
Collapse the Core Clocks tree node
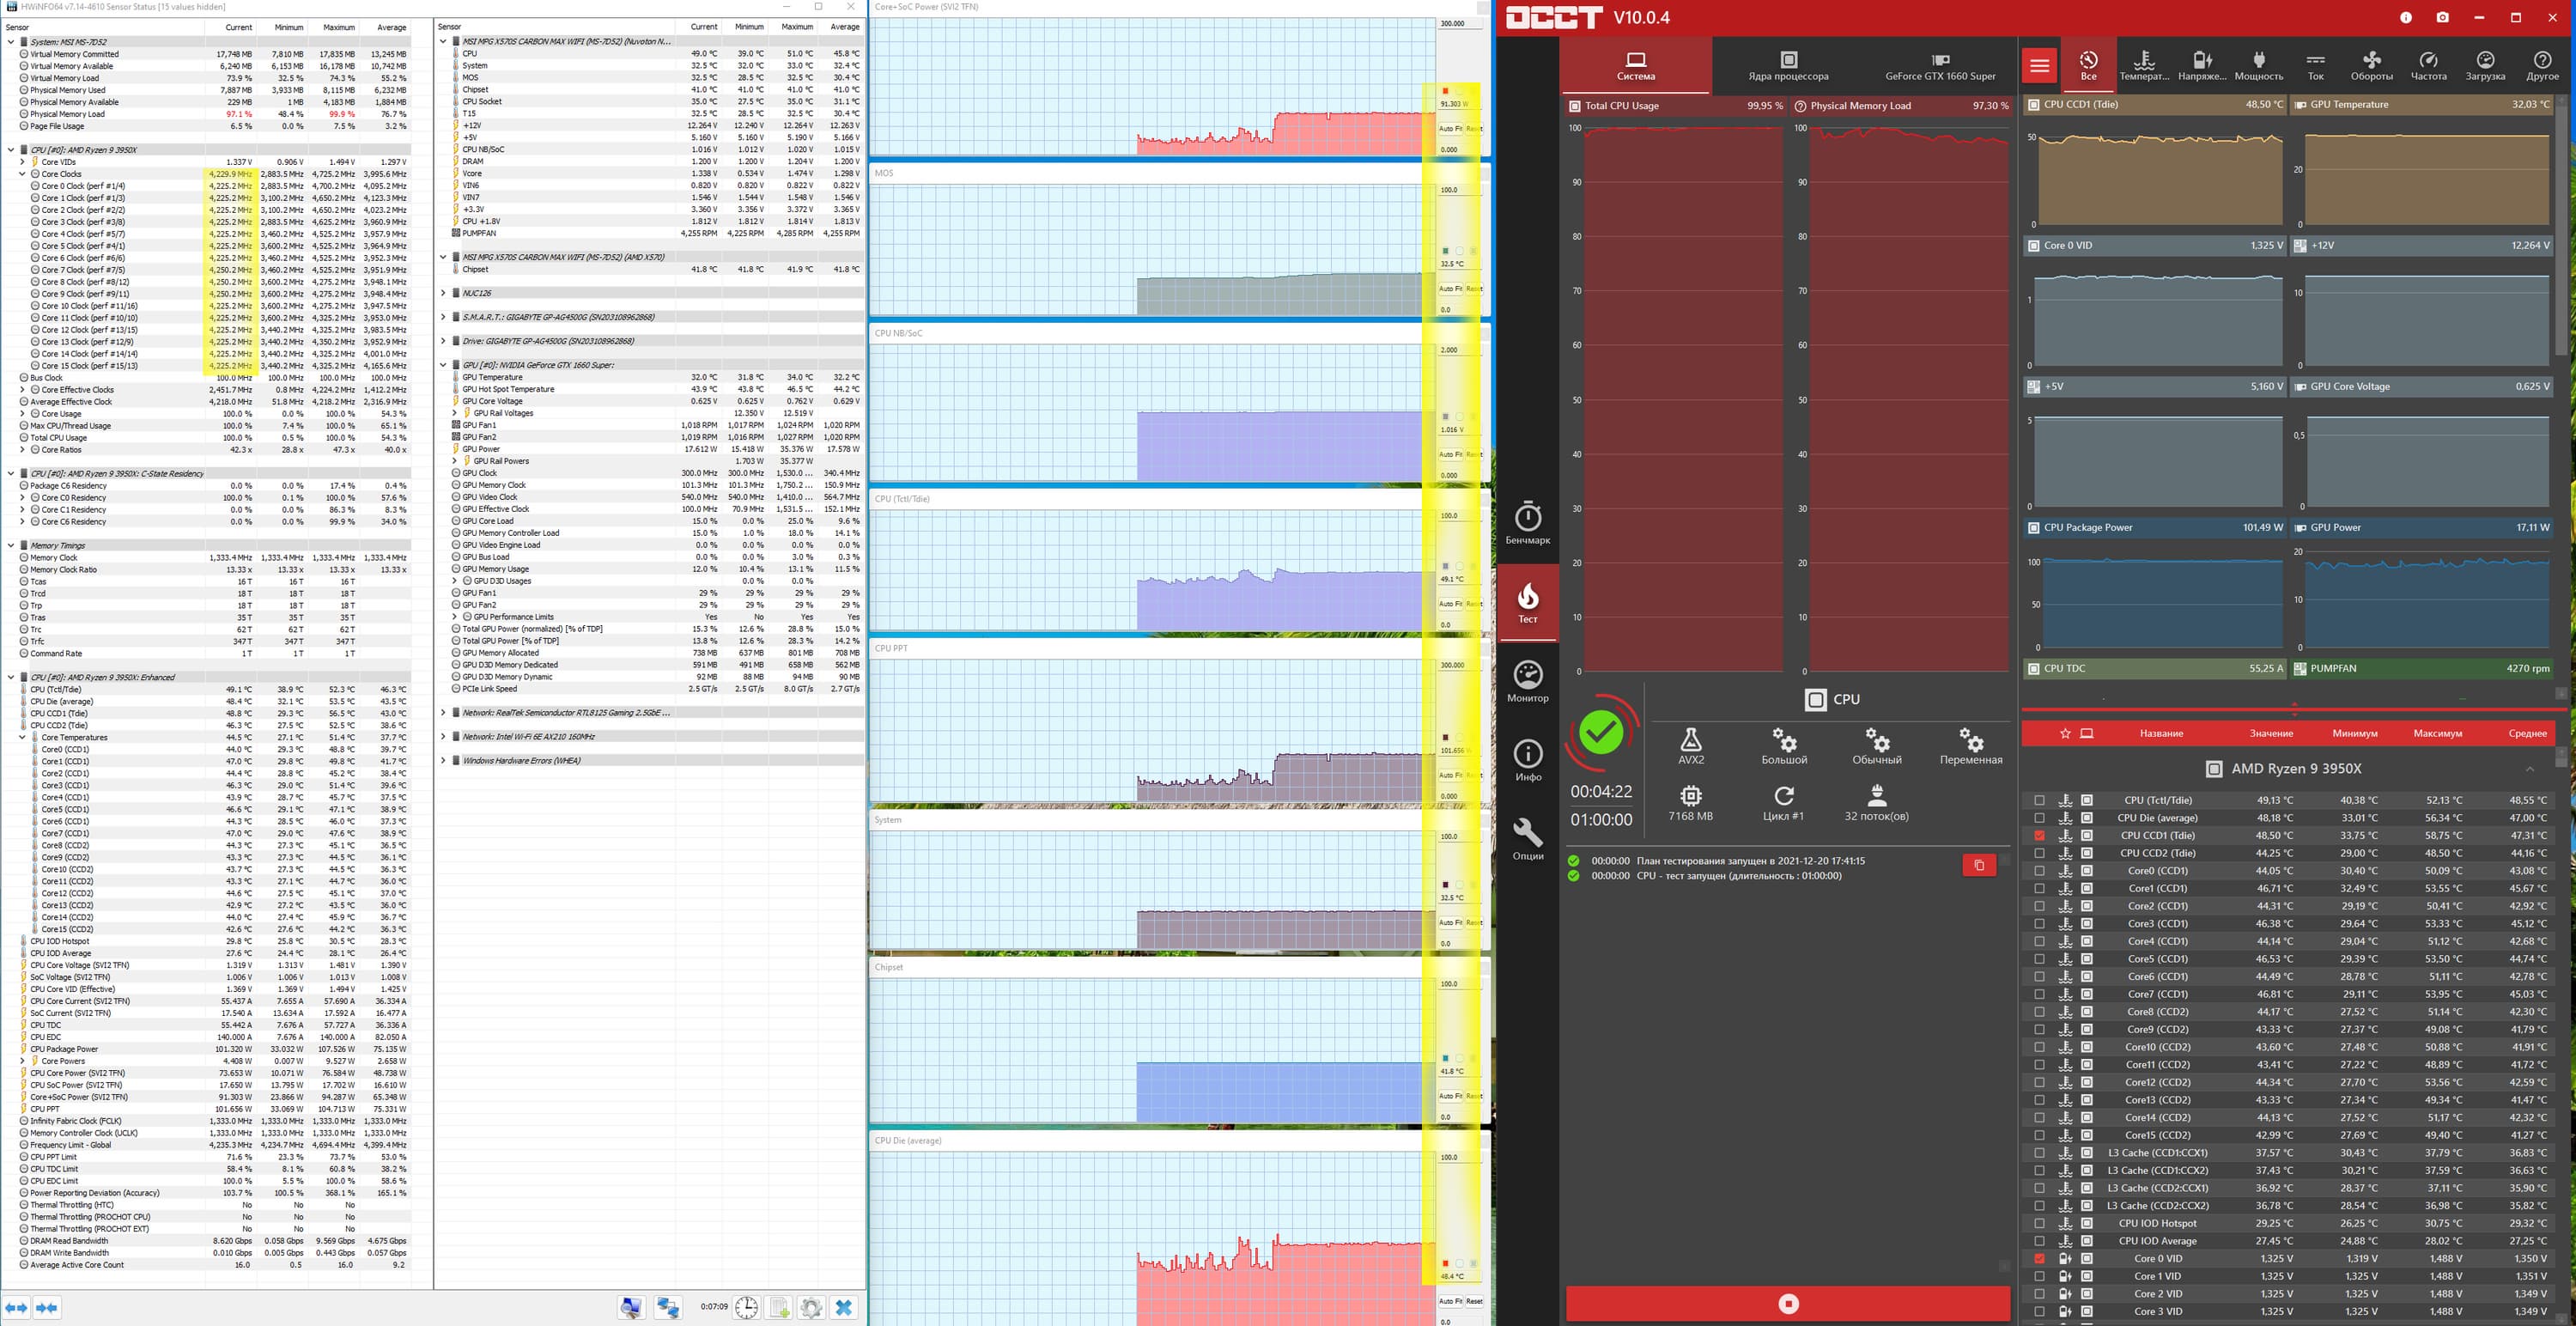click(22, 174)
